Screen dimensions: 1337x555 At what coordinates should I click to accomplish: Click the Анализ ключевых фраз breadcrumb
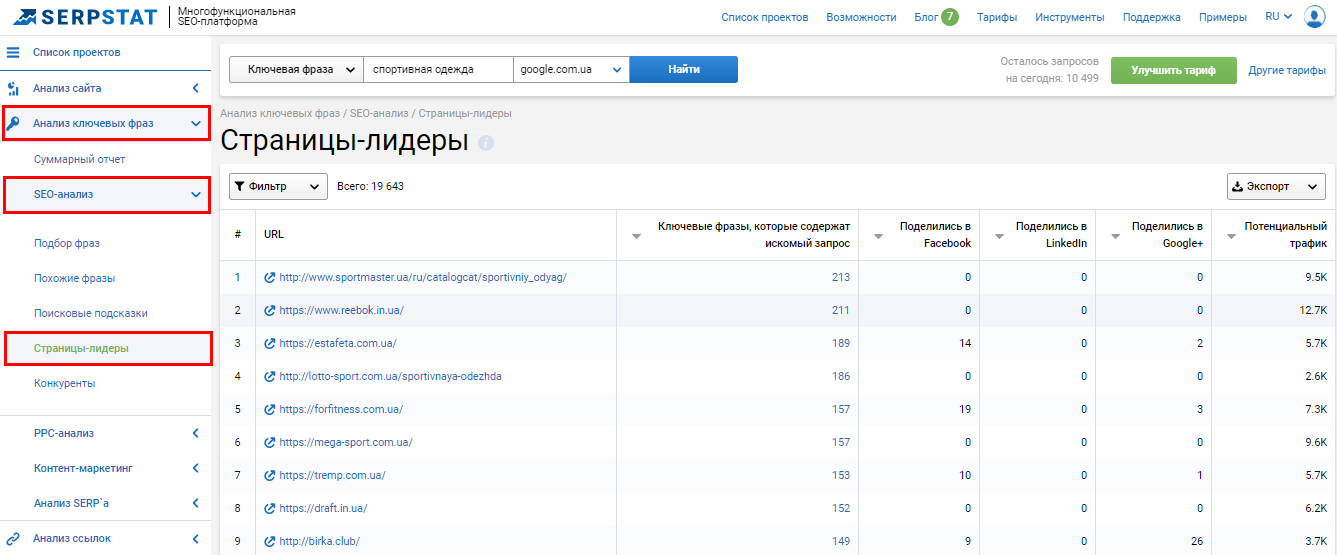(x=280, y=113)
